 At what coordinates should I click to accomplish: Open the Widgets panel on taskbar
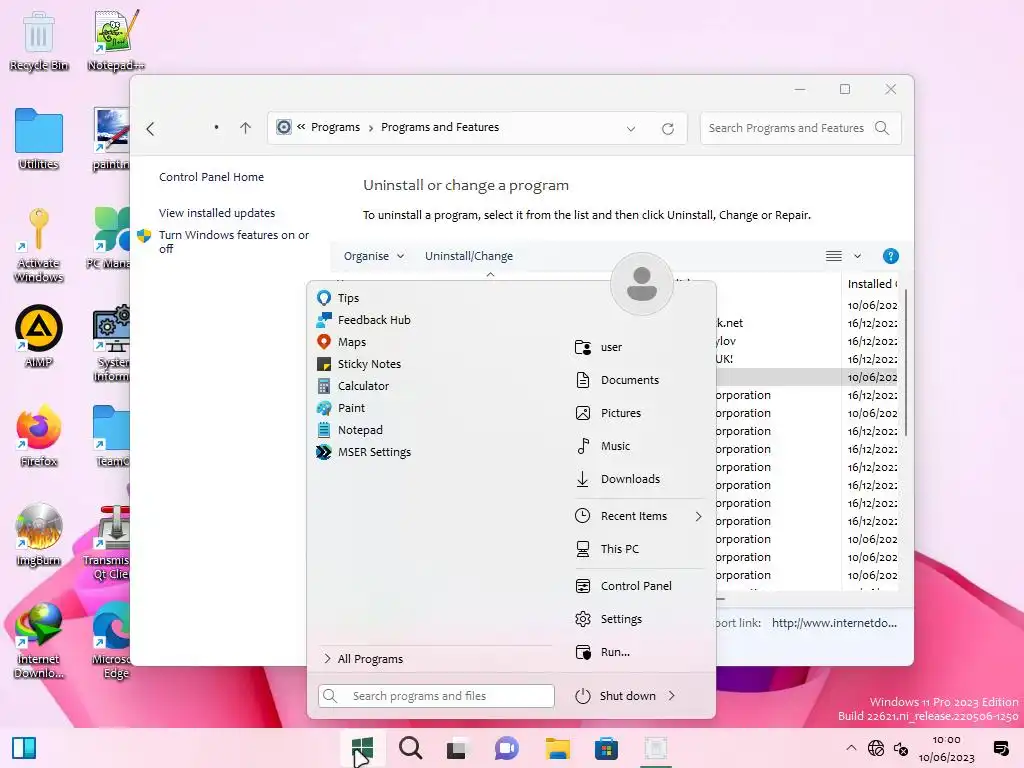24,748
